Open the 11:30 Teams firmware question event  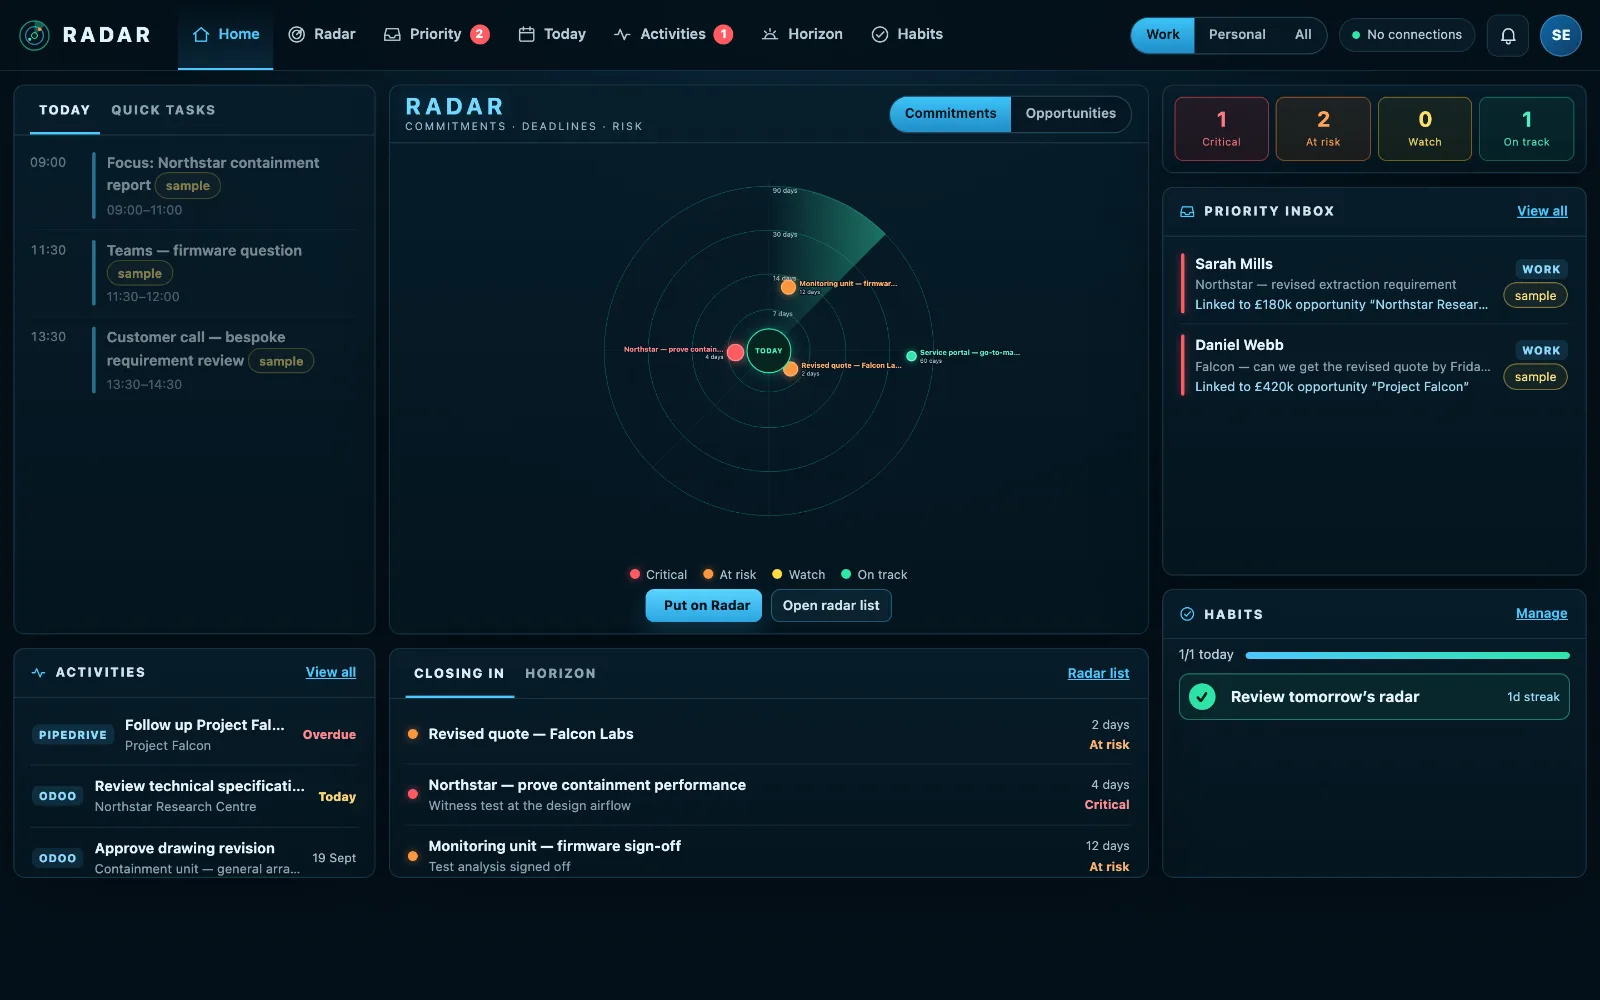click(x=194, y=273)
